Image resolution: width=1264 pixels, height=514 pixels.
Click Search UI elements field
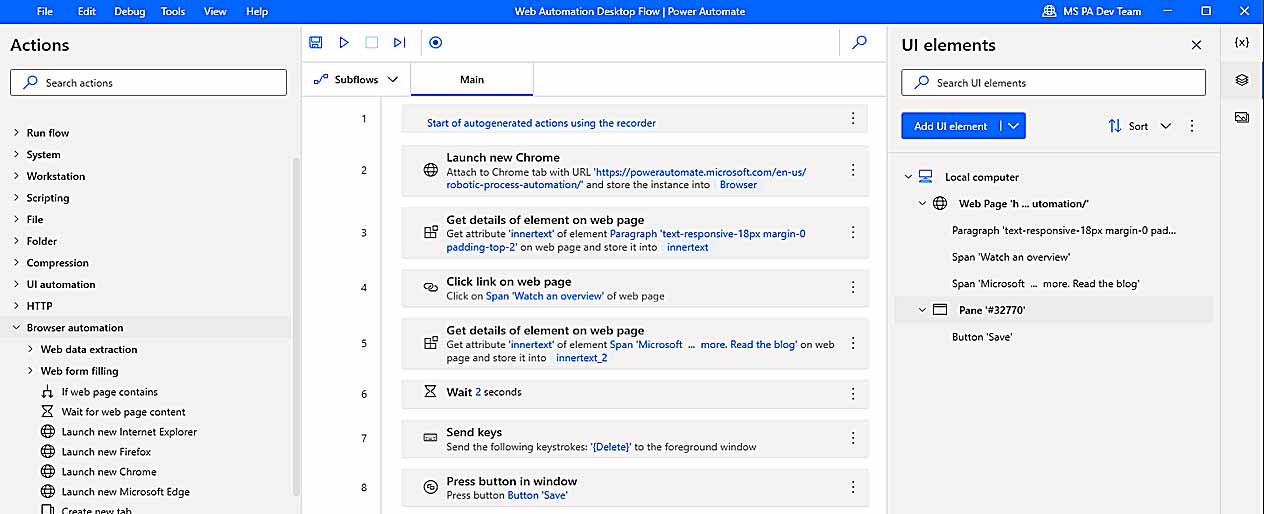point(1053,83)
